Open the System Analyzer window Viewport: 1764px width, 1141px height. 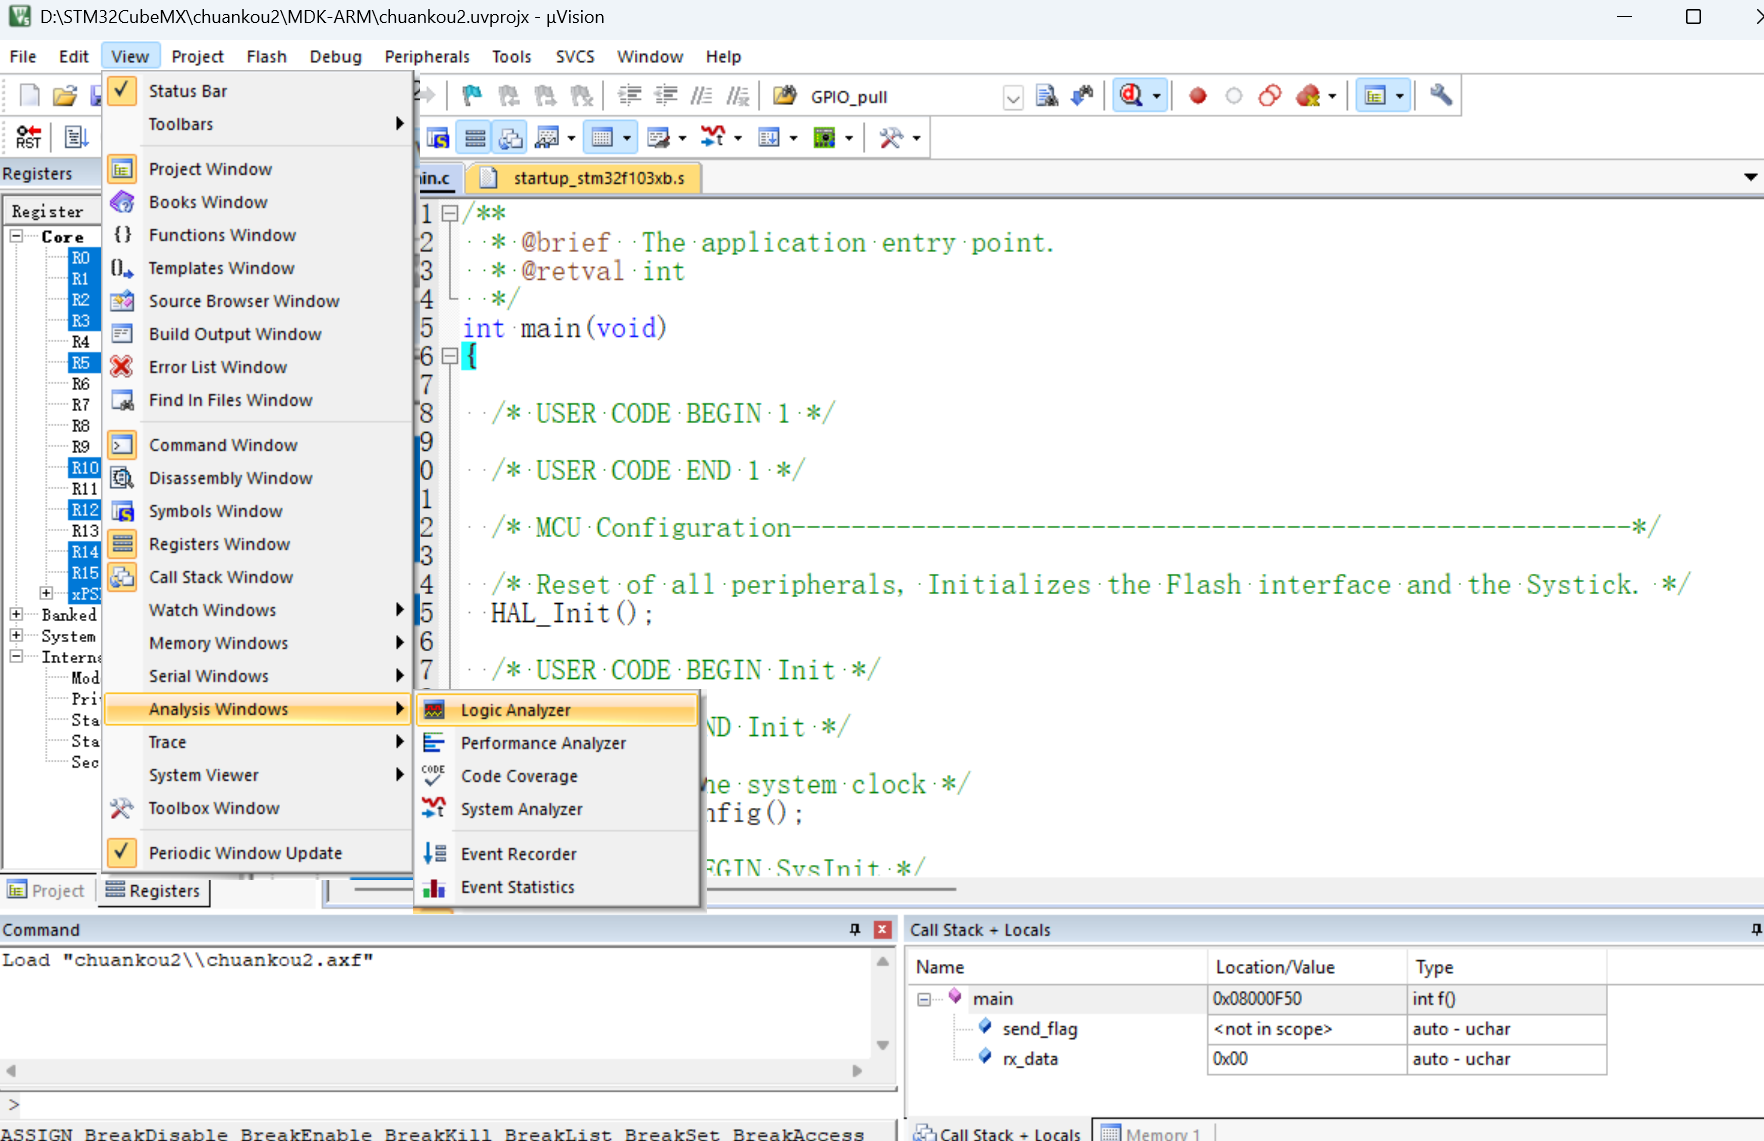point(556,809)
